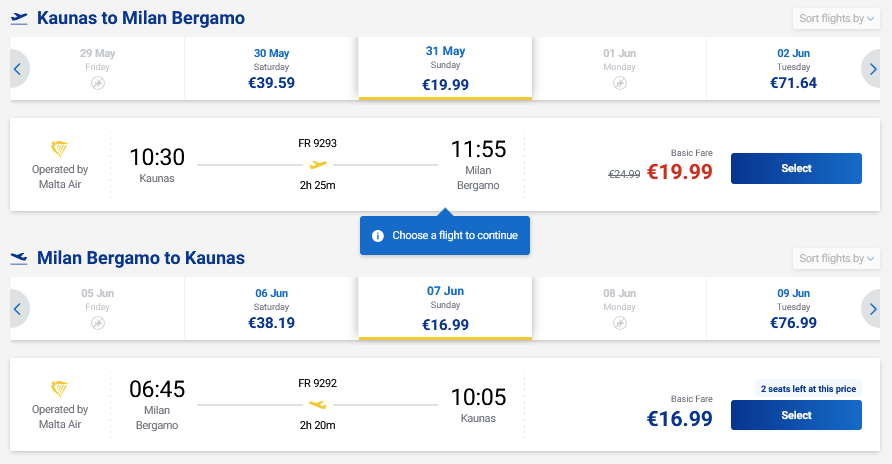Show later return dates with the right arrow
The image size is (892, 464).
click(x=874, y=309)
